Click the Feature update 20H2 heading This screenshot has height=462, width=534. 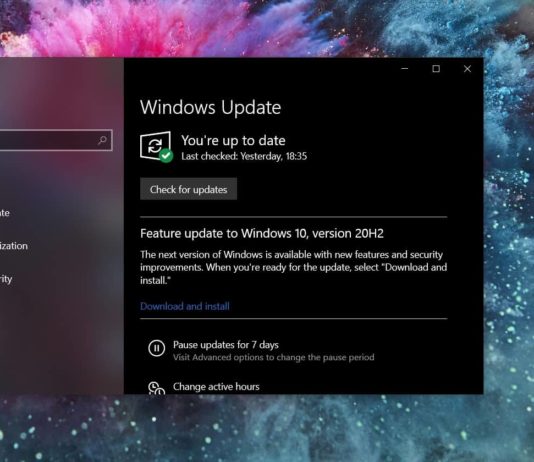tap(262, 234)
